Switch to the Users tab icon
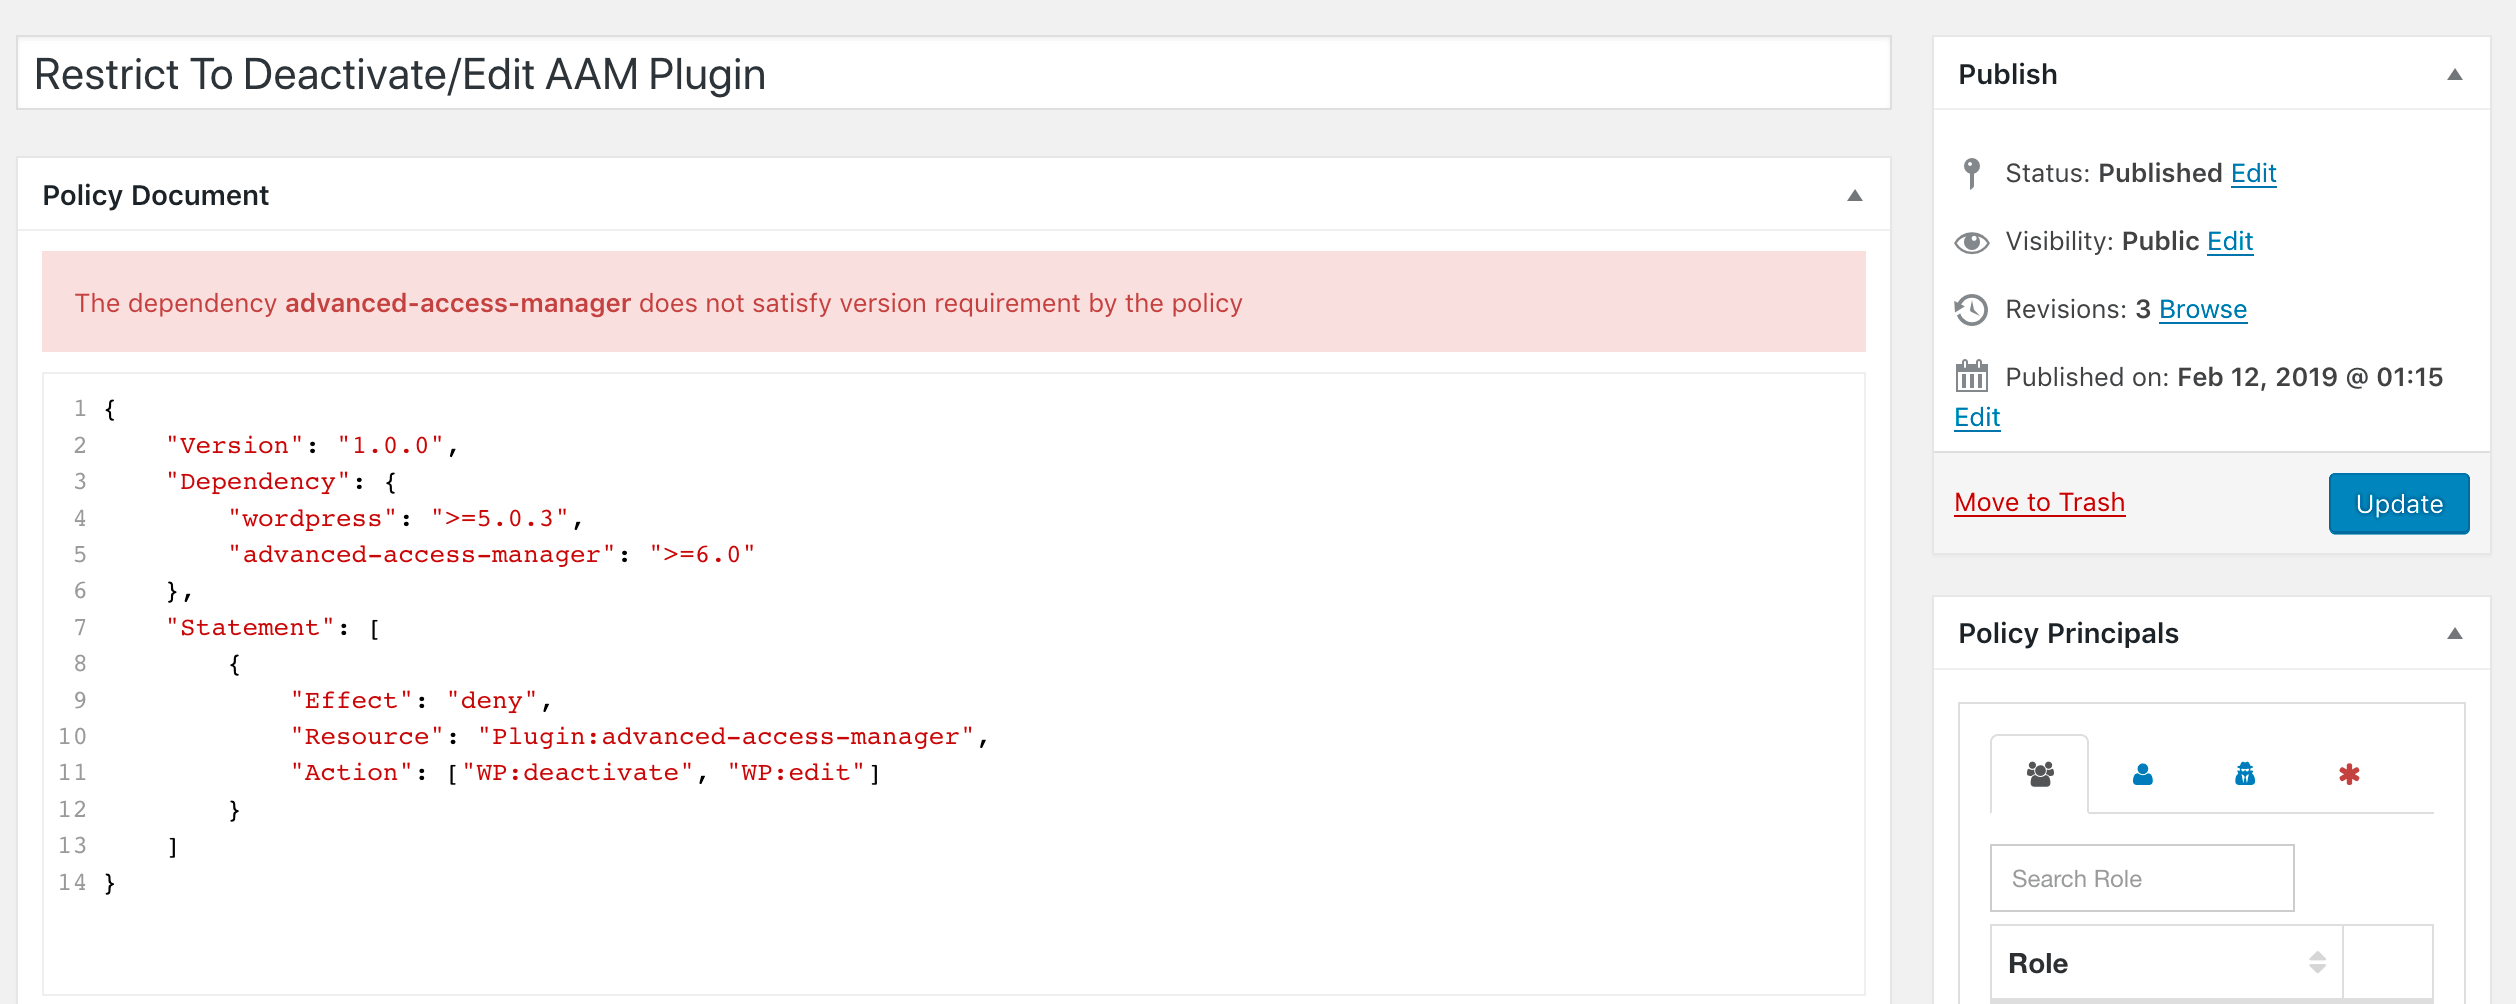 2142,774
